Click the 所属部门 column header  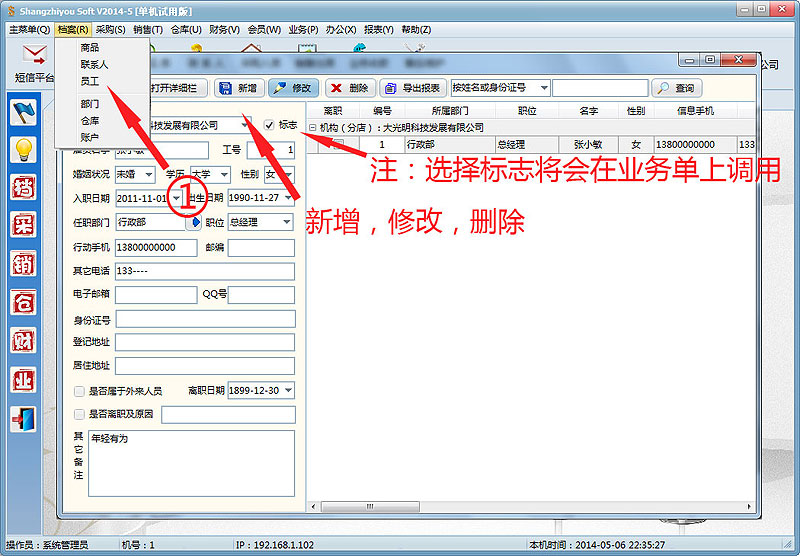pyautogui.click(x=449, y=111)
